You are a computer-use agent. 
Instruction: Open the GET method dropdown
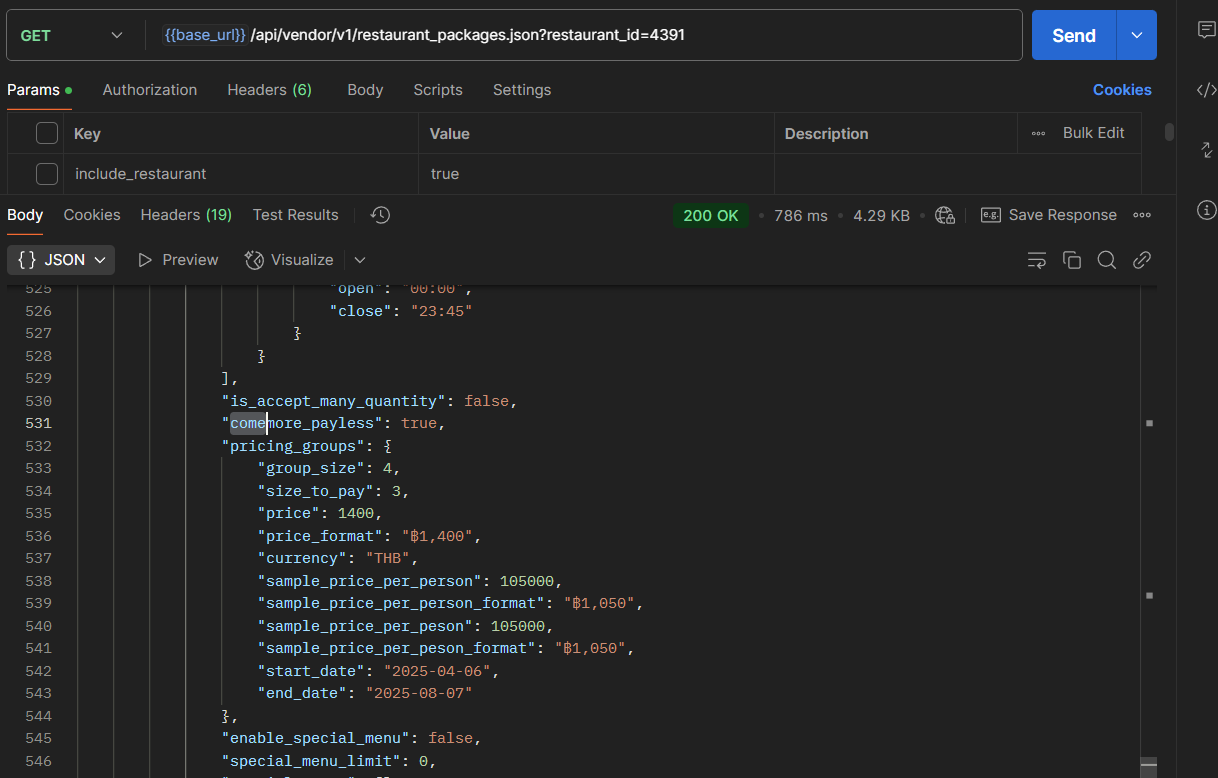72,35
